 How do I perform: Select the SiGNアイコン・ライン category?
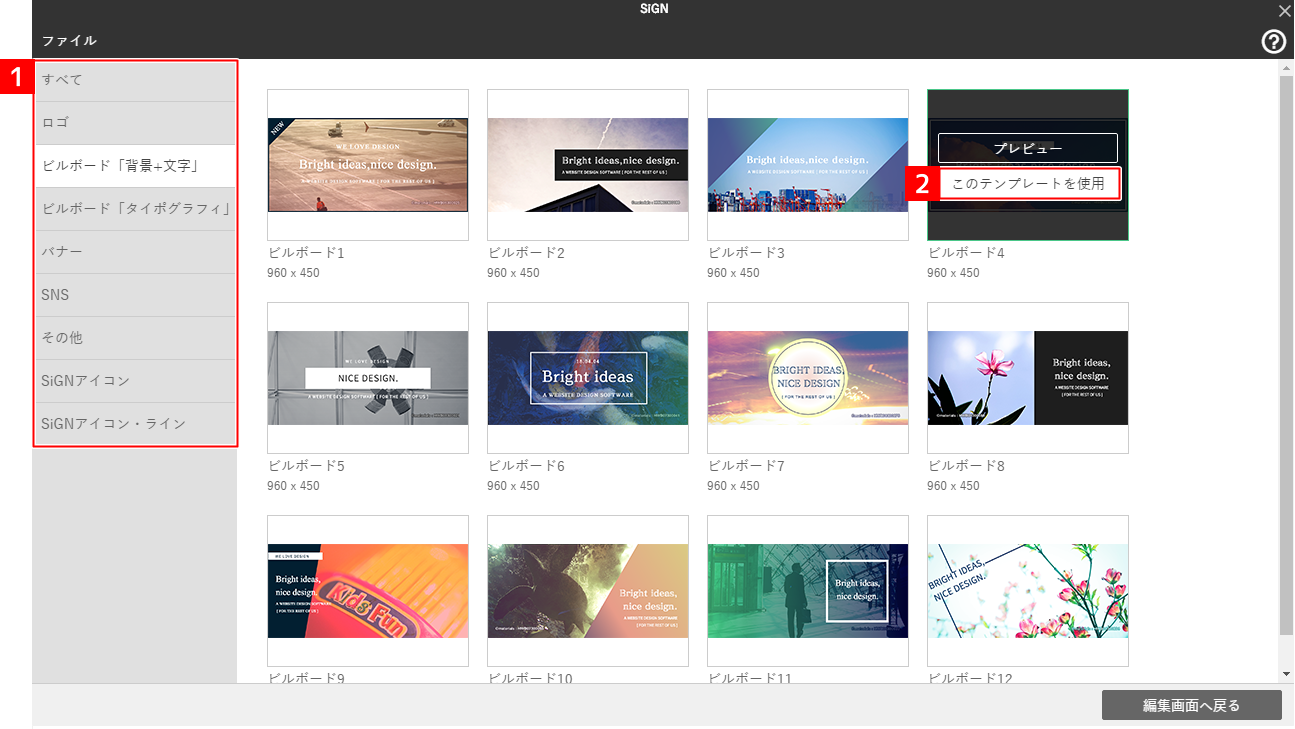(136, 424)
